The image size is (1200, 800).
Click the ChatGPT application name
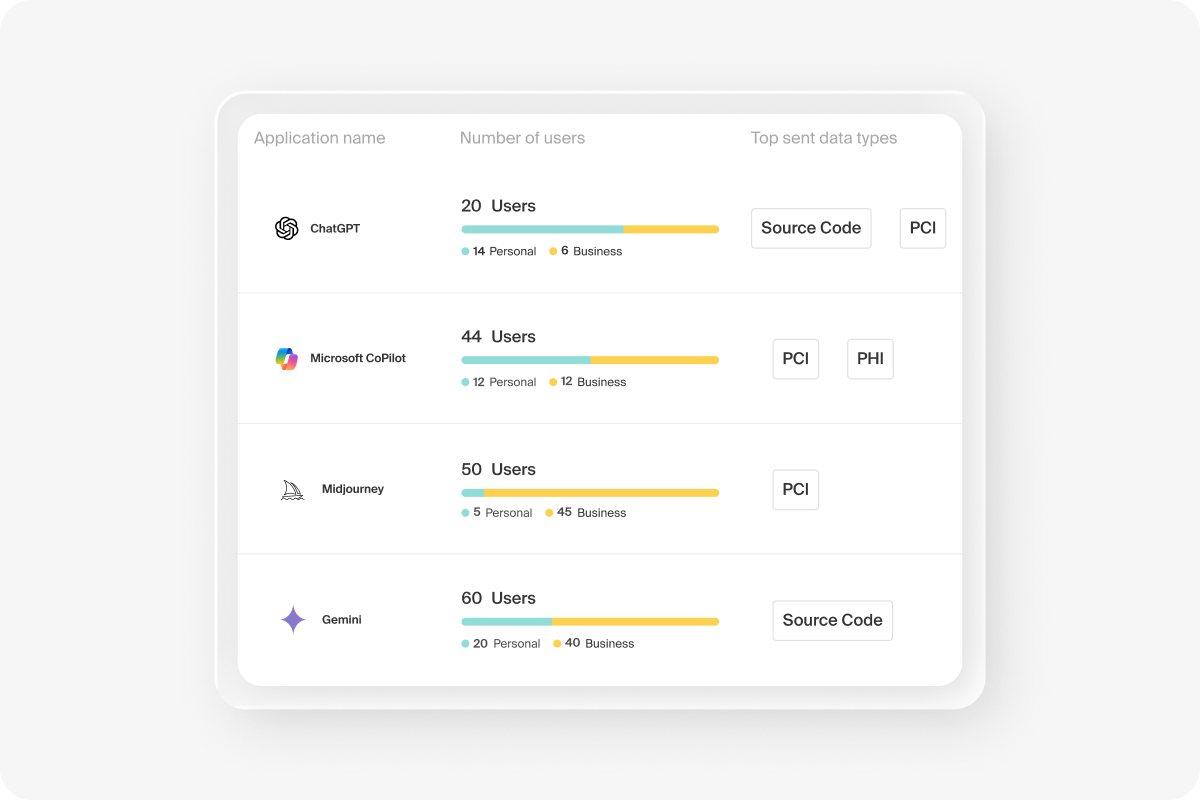point(335,228)
